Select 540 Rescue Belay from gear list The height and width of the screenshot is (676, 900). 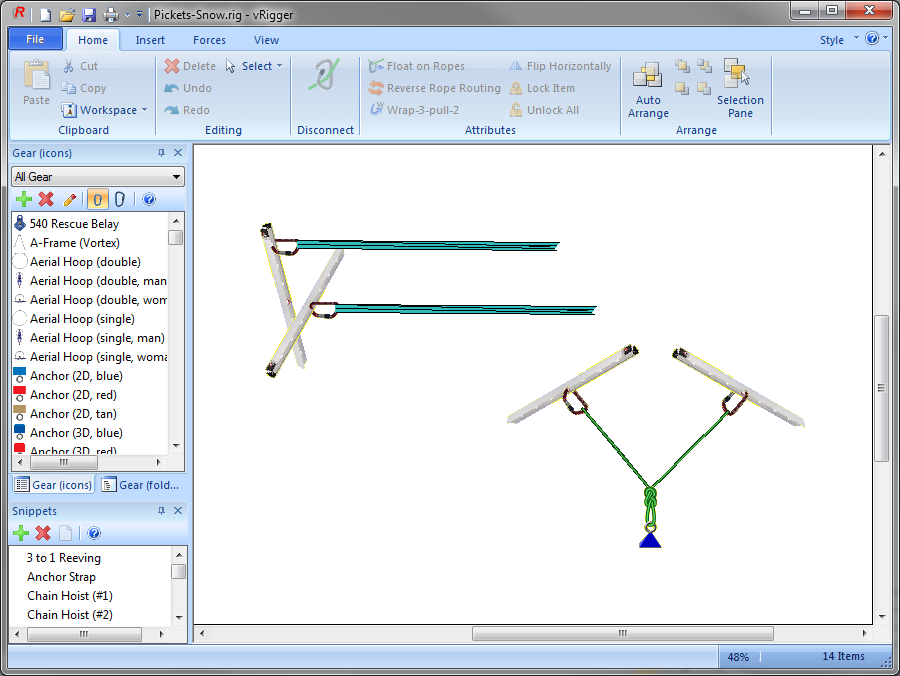click(x=74, y=224)
